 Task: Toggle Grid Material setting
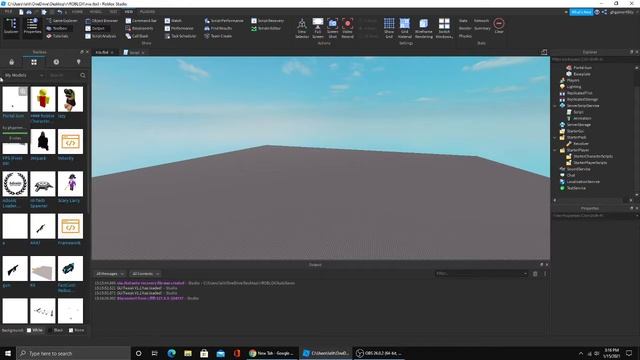tap(404, 28)
